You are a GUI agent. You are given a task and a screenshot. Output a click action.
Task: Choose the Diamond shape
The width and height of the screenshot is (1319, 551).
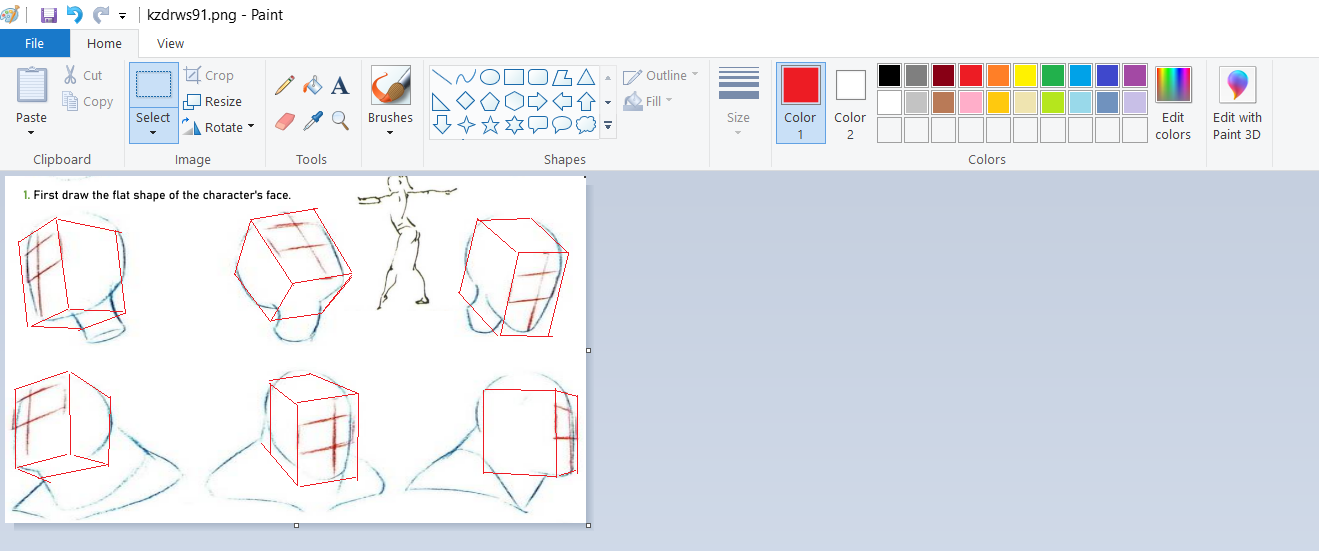coord(465,101)
